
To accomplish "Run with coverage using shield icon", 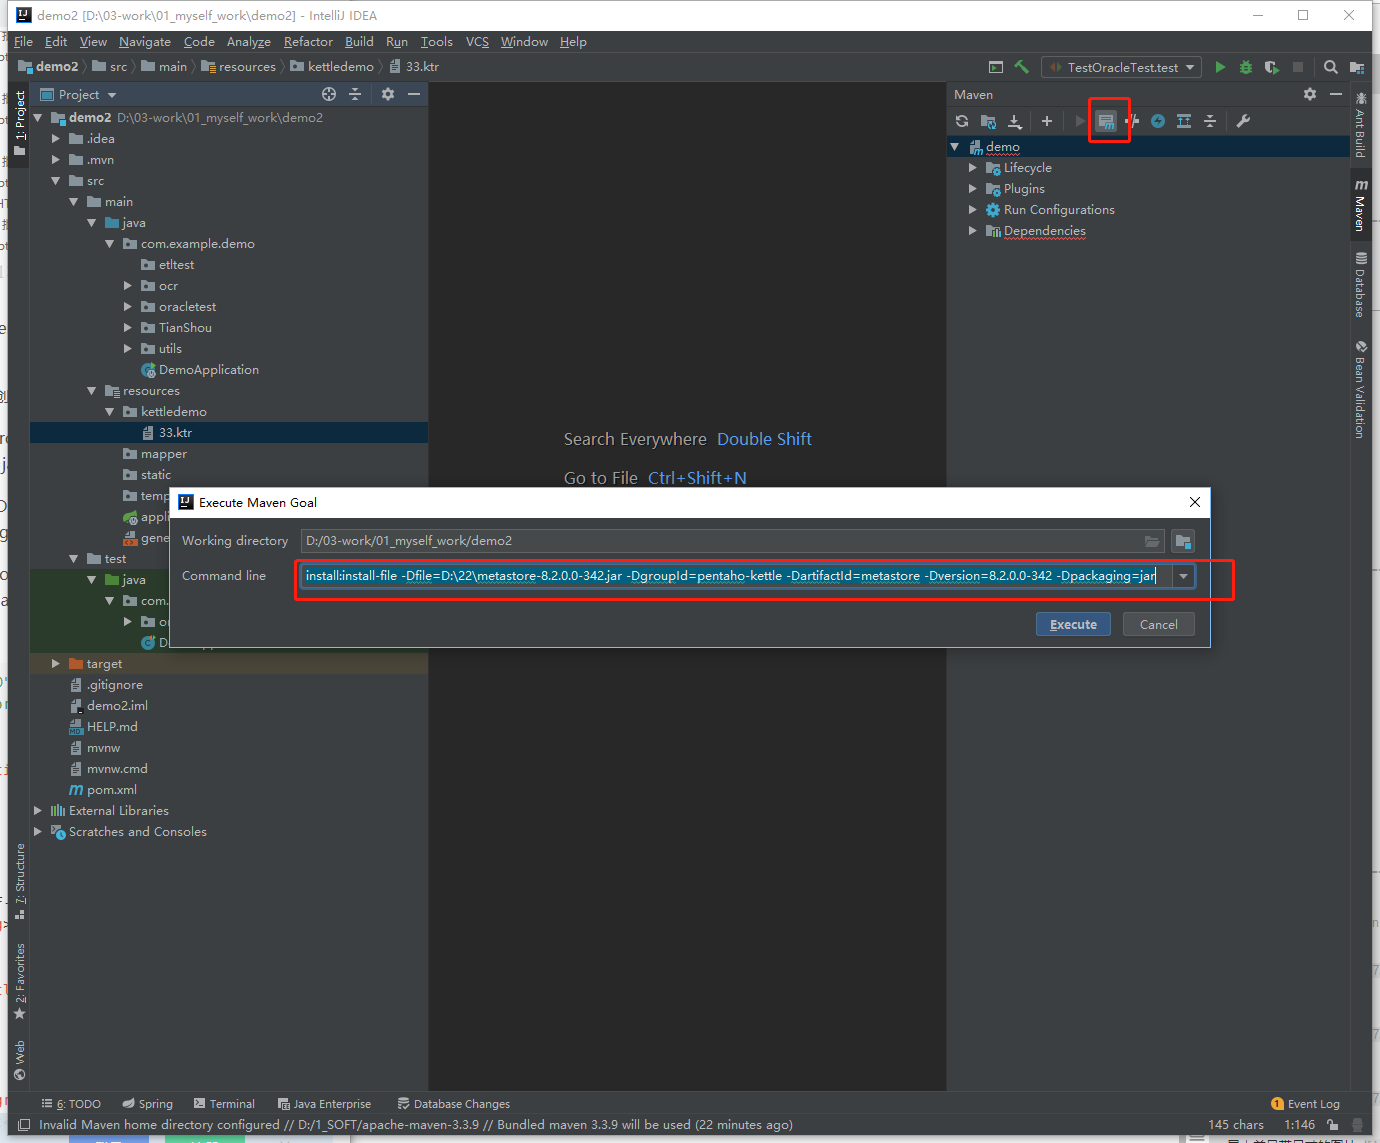I will pyautogui.click(x=1271, y=67).
